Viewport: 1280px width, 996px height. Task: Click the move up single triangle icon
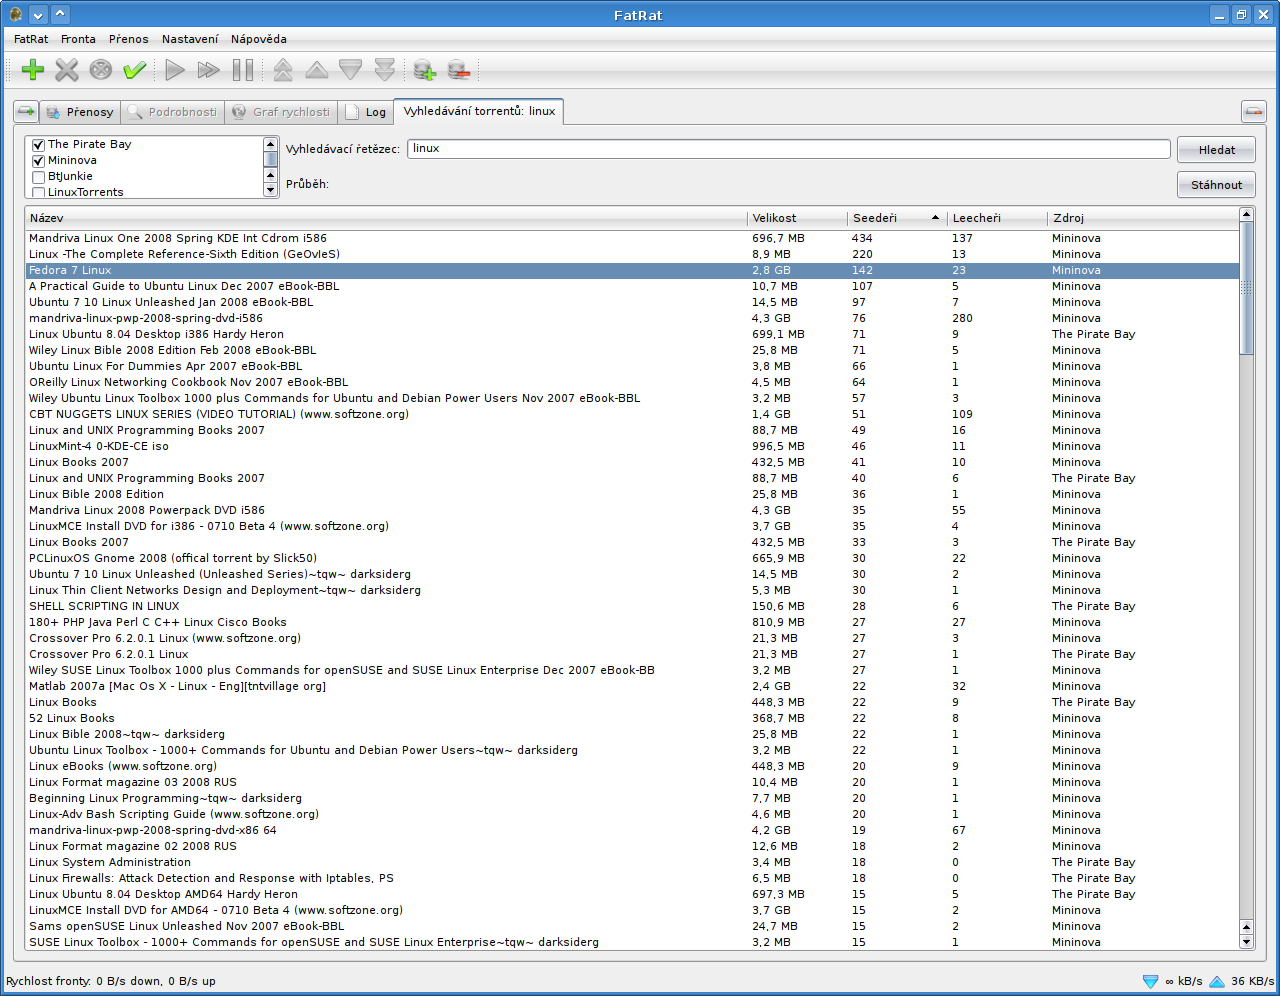(317, 69)
